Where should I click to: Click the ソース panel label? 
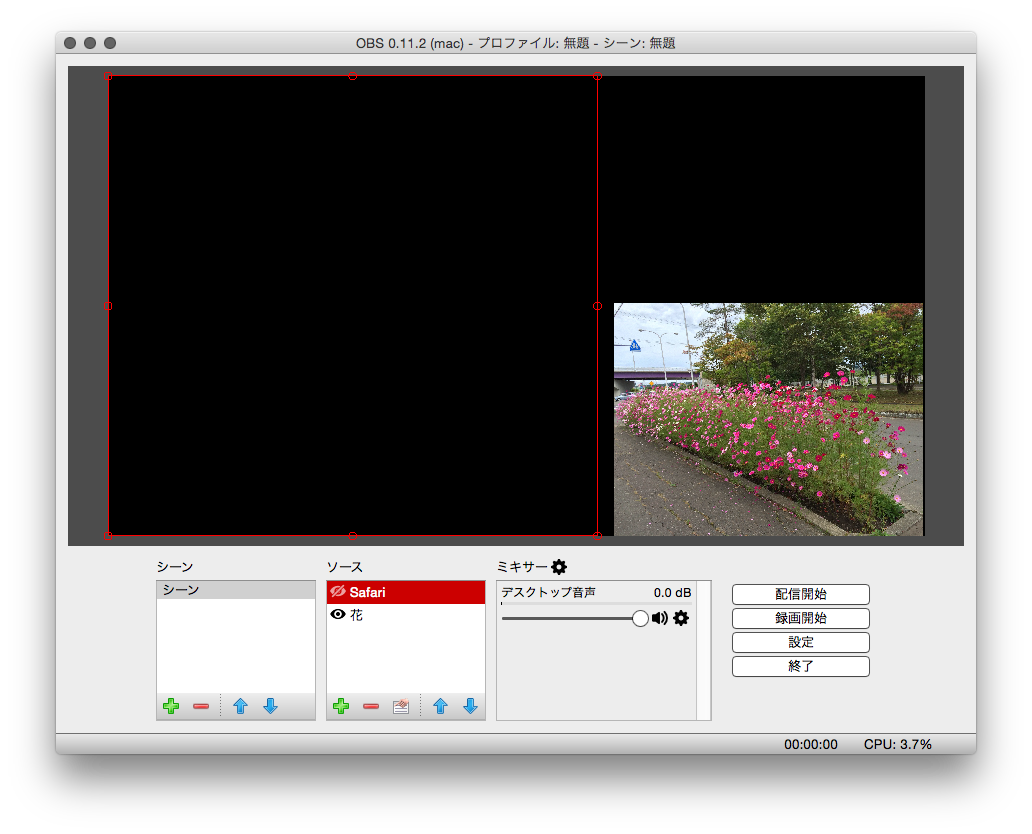344,567
